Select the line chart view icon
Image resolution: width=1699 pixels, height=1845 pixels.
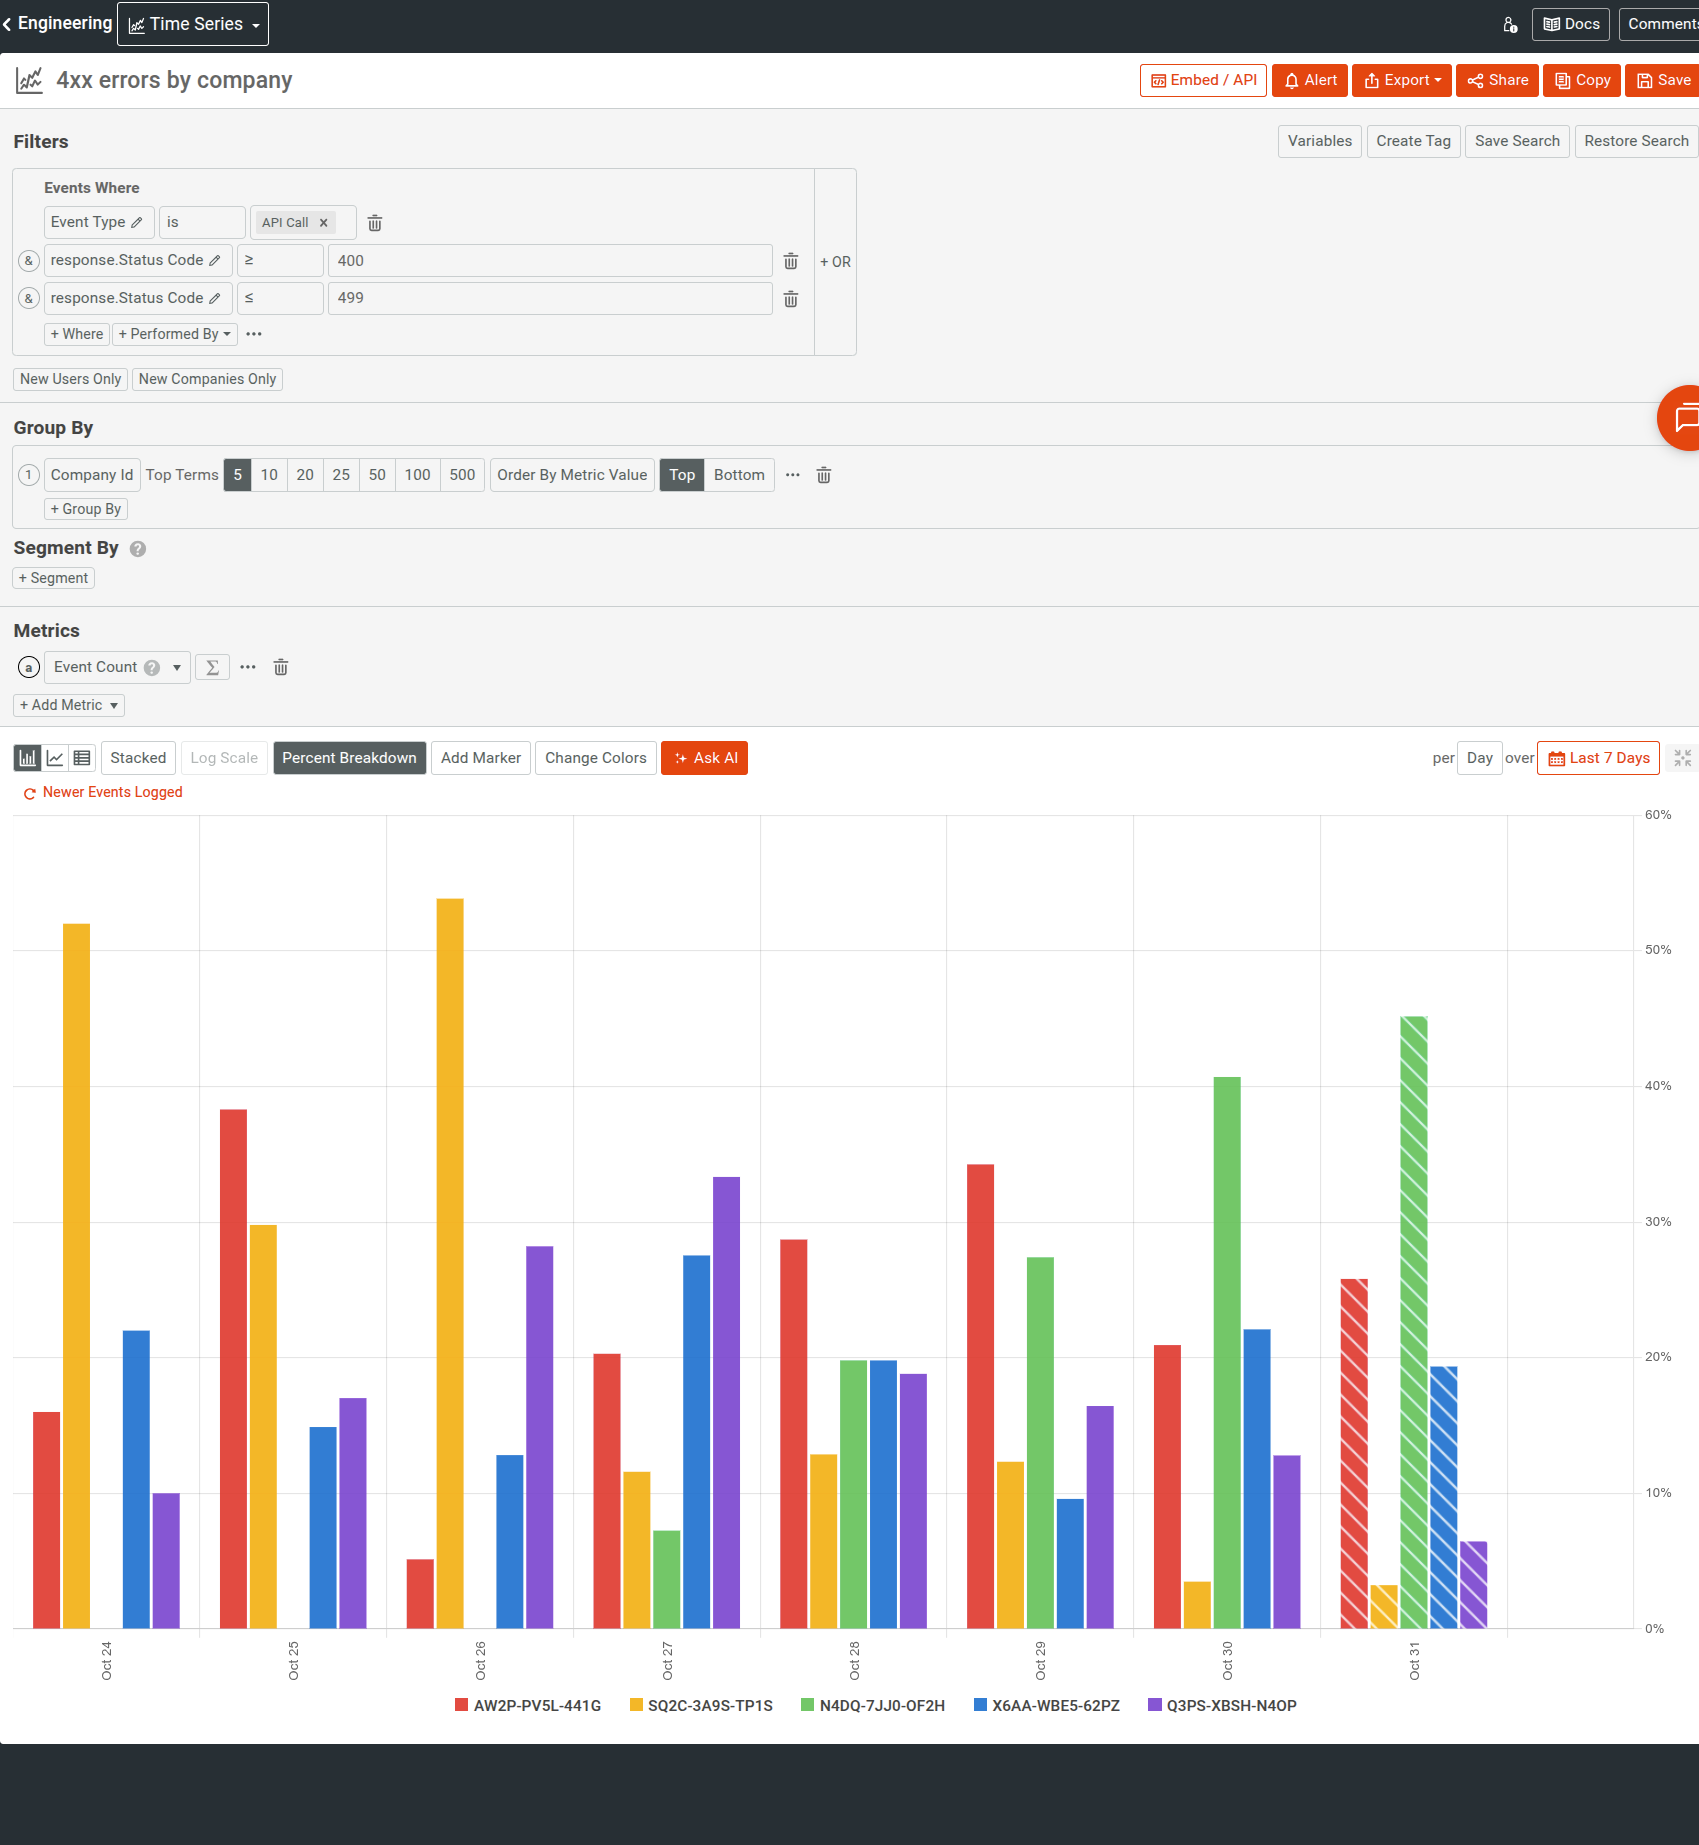coord(55,757)
